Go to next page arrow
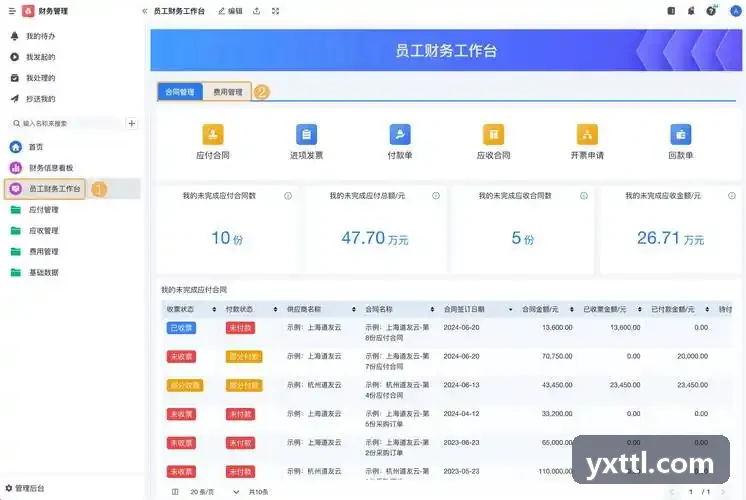The height and width of the screenshot is (500, 746). point(723,492)
